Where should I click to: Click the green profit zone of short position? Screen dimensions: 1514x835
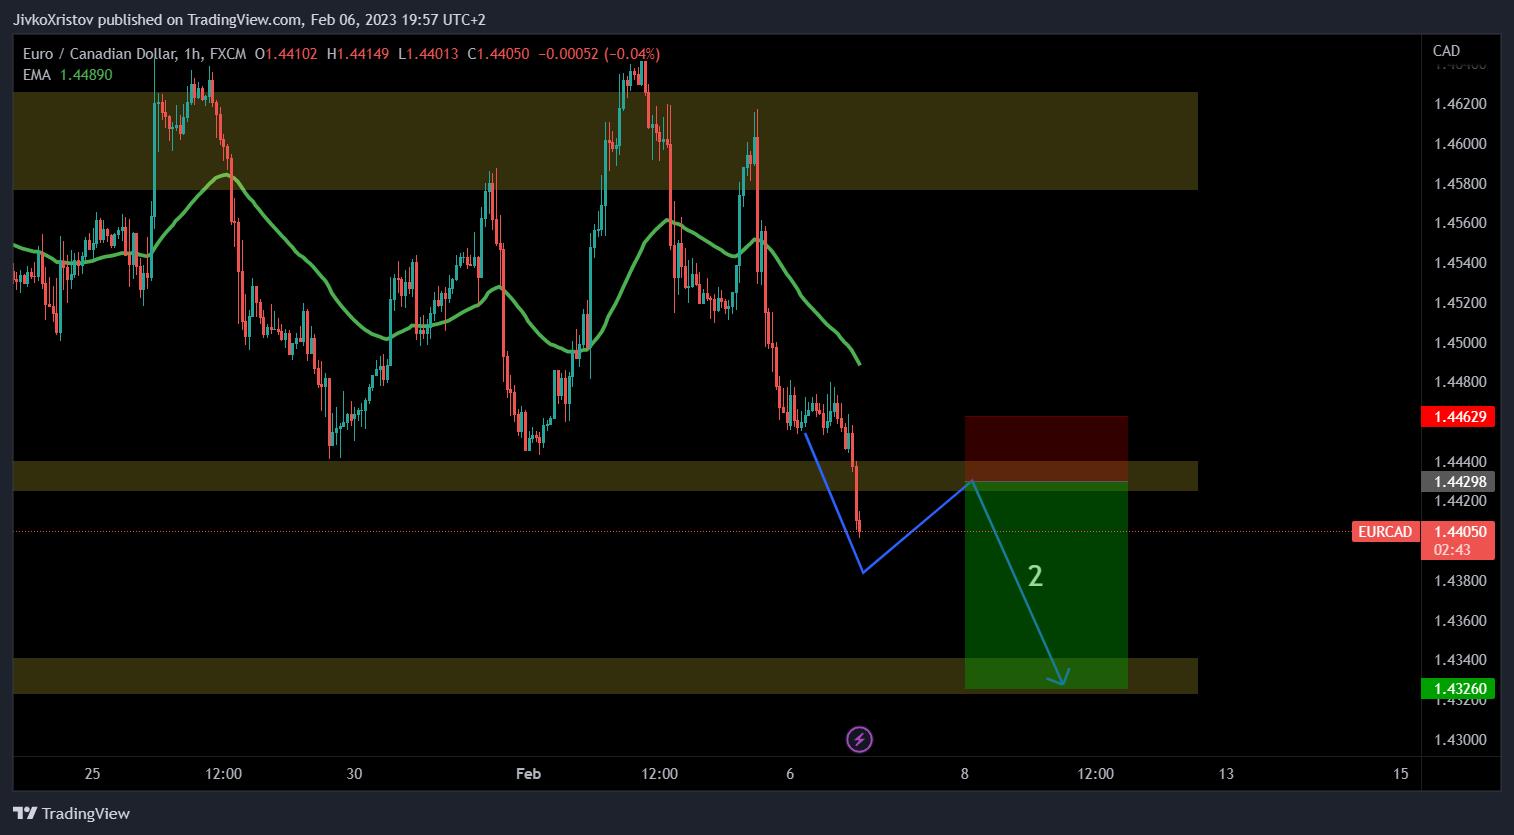pyautogui.click(x=1046, y=585)
